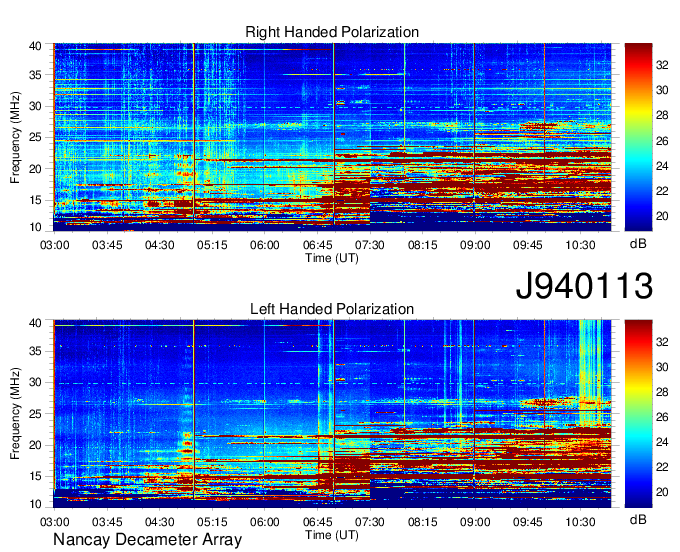The image size is (680, 552).
Task: Click the dB unit label beside Right Handed colour bar
Action: 638,244
